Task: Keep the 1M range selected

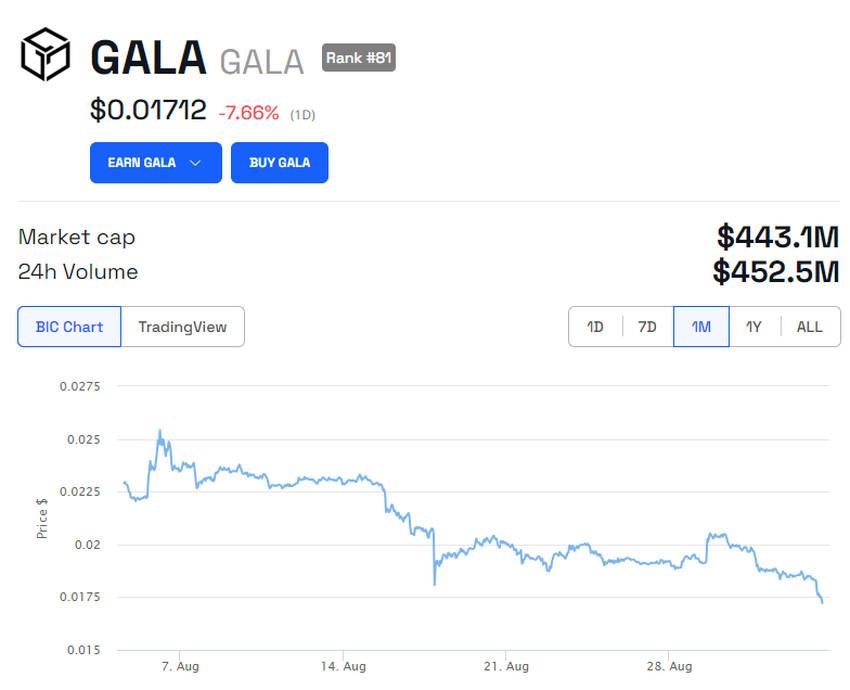Action: pyautogui.click(x=701, y=326)
